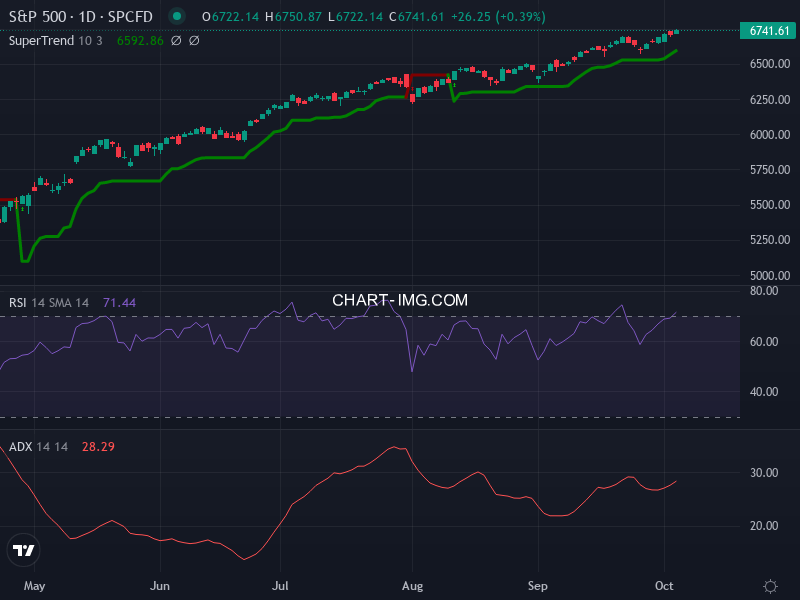Click the ADX value 28.29
800x600 pixels.
pos(98,446)
